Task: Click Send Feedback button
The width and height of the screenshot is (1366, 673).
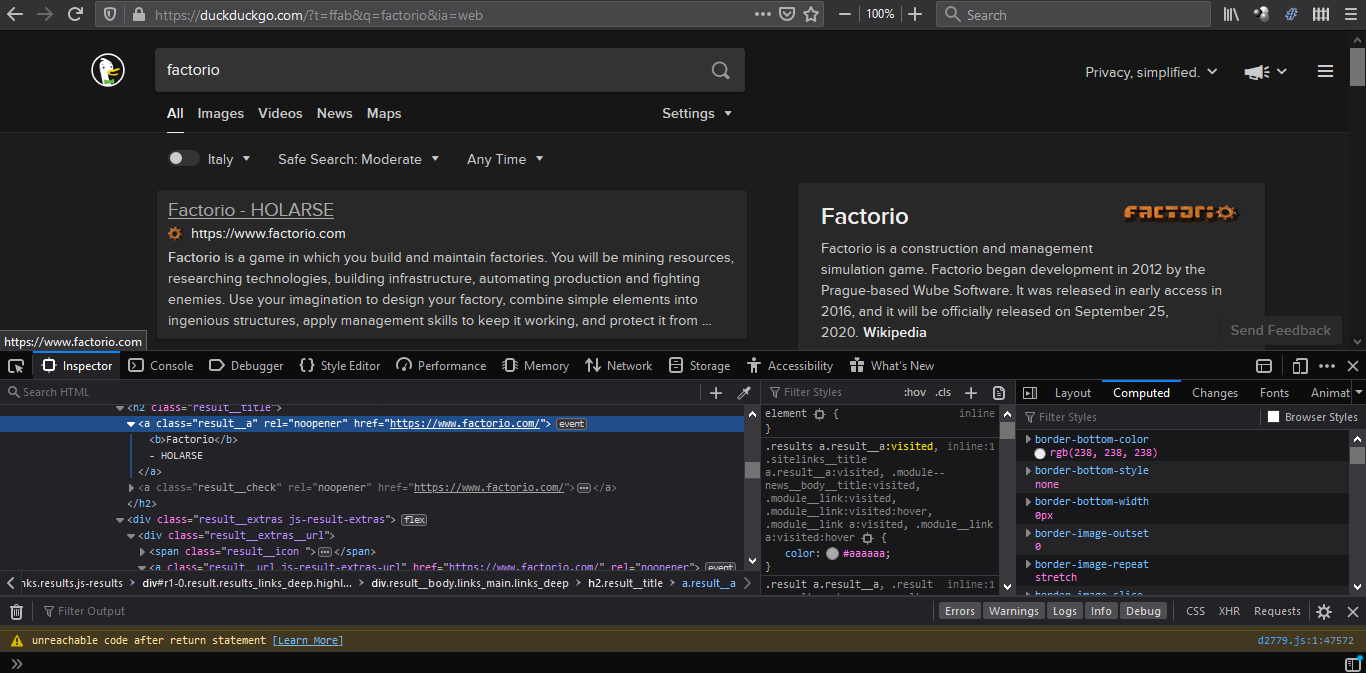Action: coord(1280,330)
